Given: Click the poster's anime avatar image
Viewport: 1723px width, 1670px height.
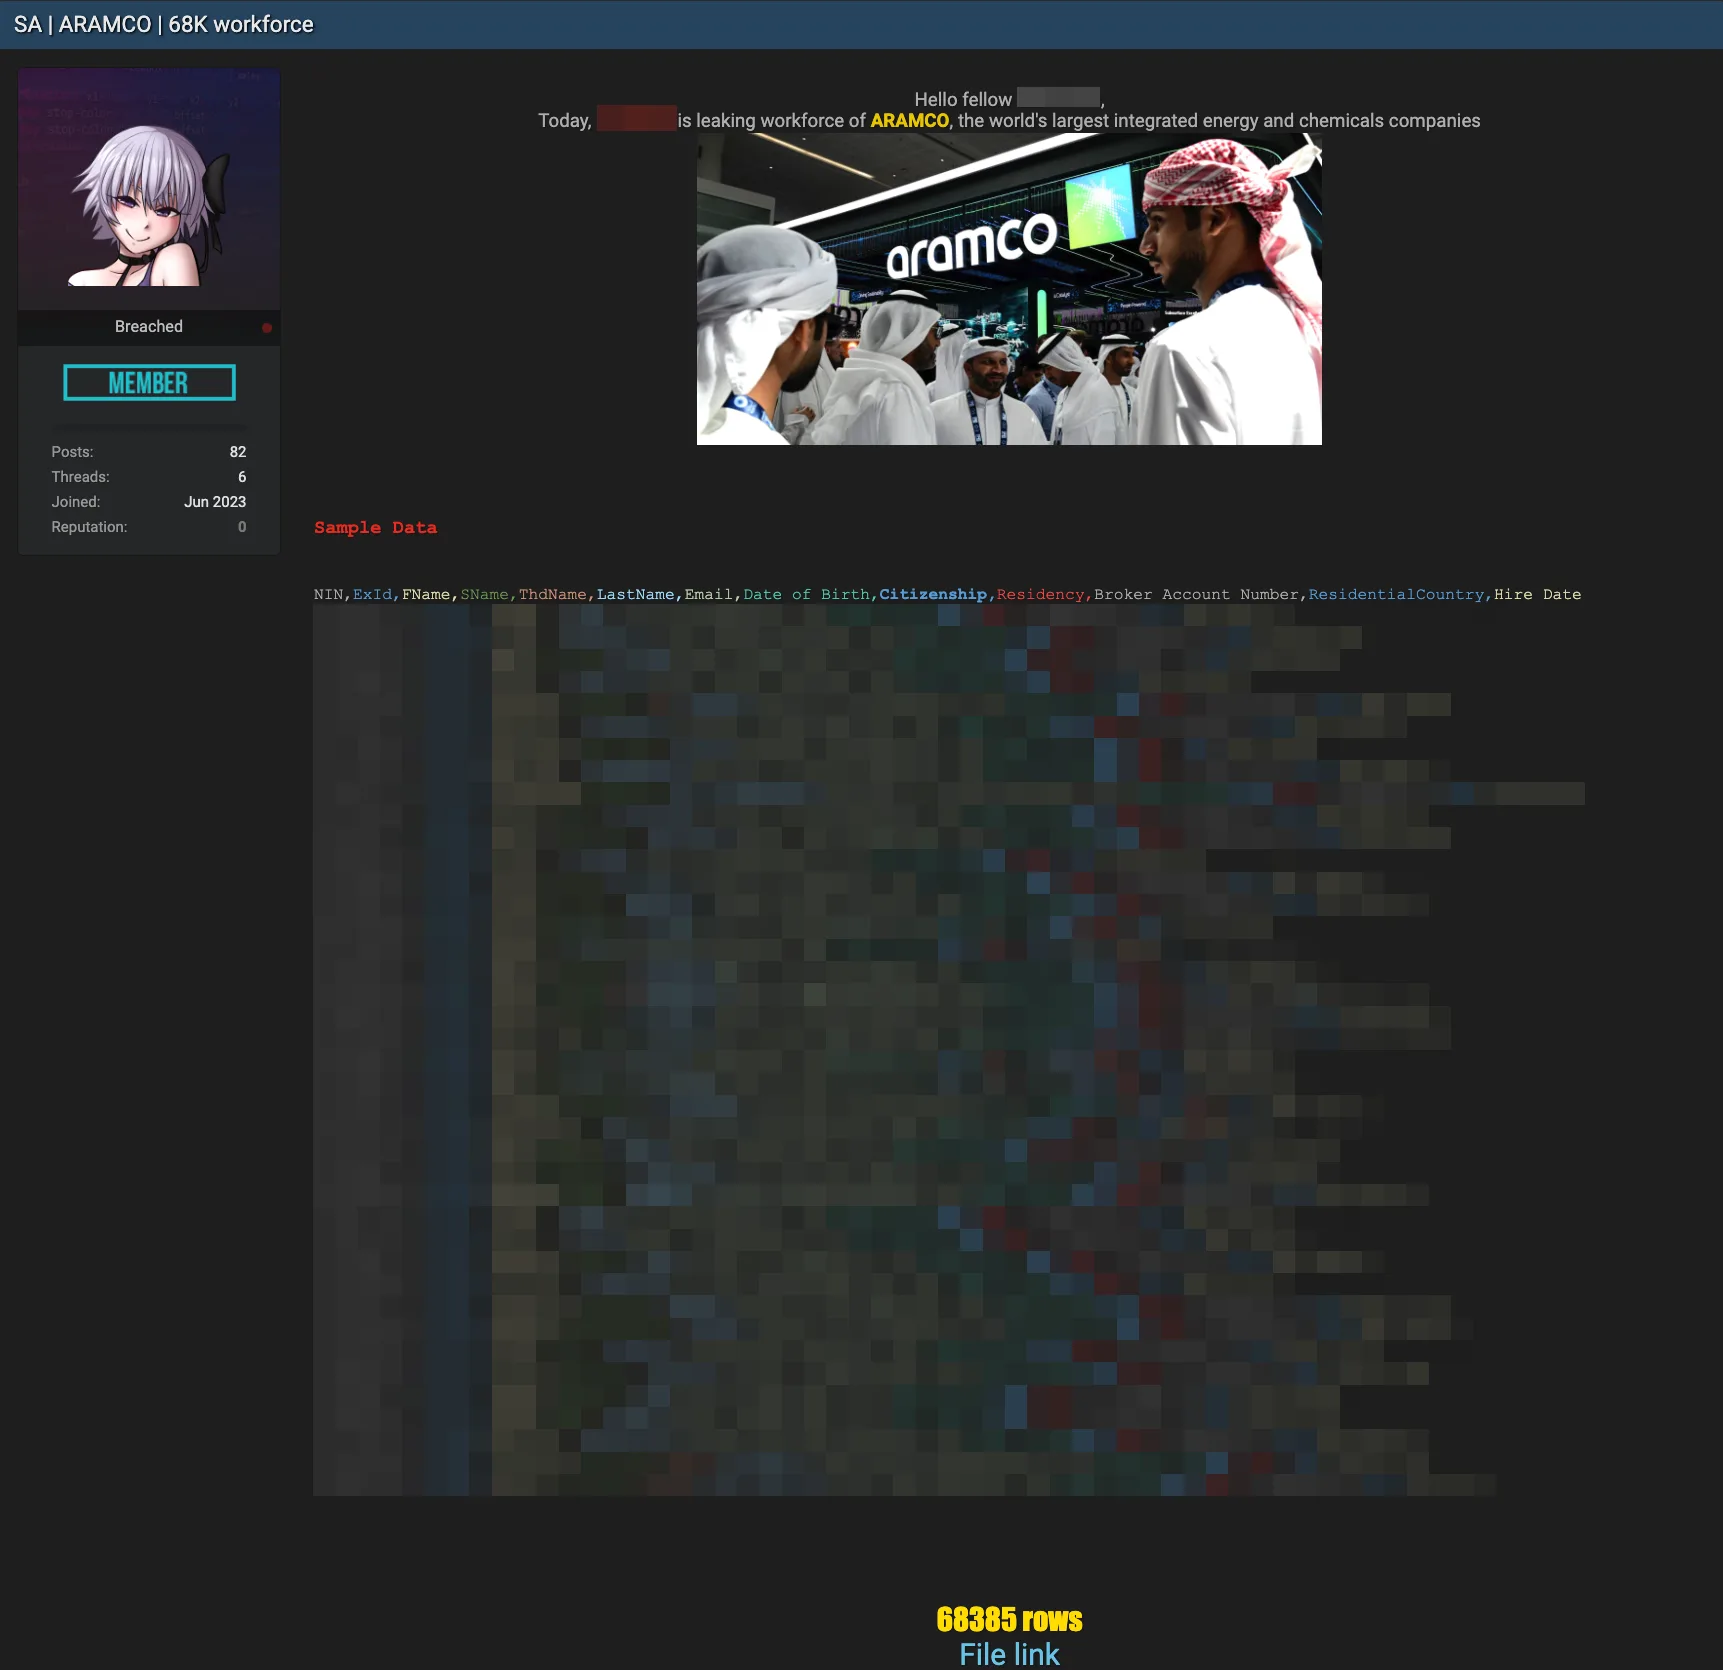Looking at the screenshot, I should pyautogui.click(x=149, y=190).
